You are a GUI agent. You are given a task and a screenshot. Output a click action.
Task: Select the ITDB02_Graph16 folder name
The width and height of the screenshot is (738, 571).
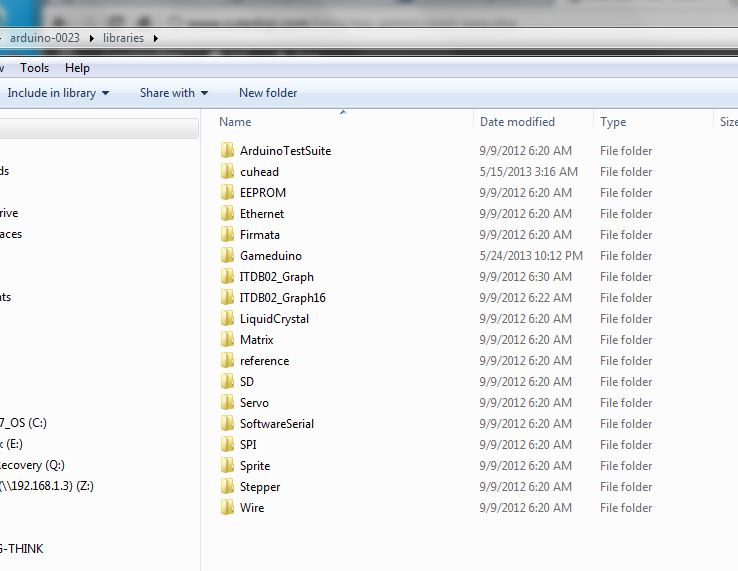282,298
